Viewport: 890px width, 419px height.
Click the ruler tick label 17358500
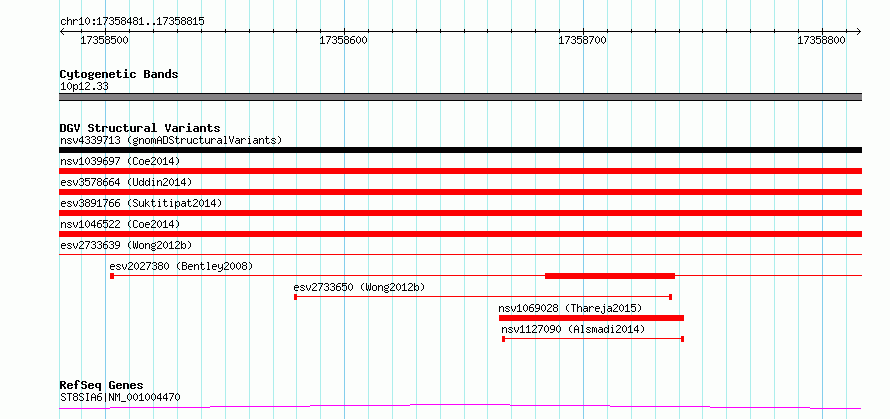coord(104,40)
